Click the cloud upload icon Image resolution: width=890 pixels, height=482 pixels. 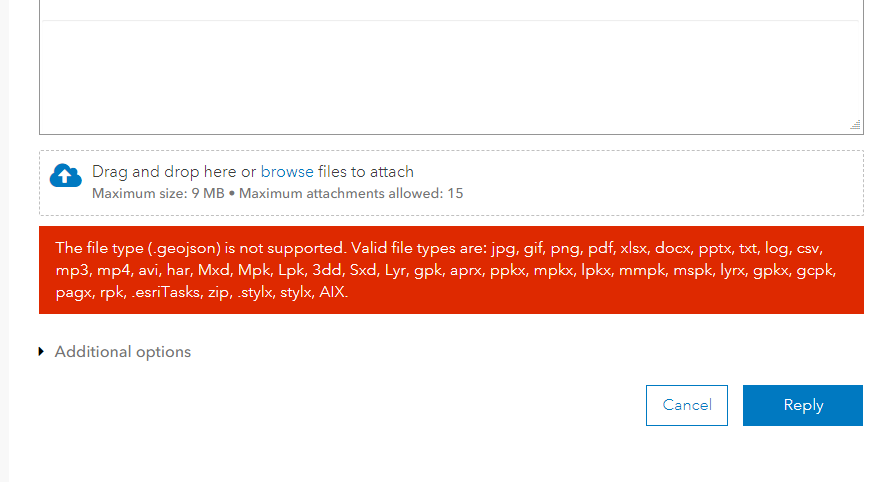pos(65,177)
